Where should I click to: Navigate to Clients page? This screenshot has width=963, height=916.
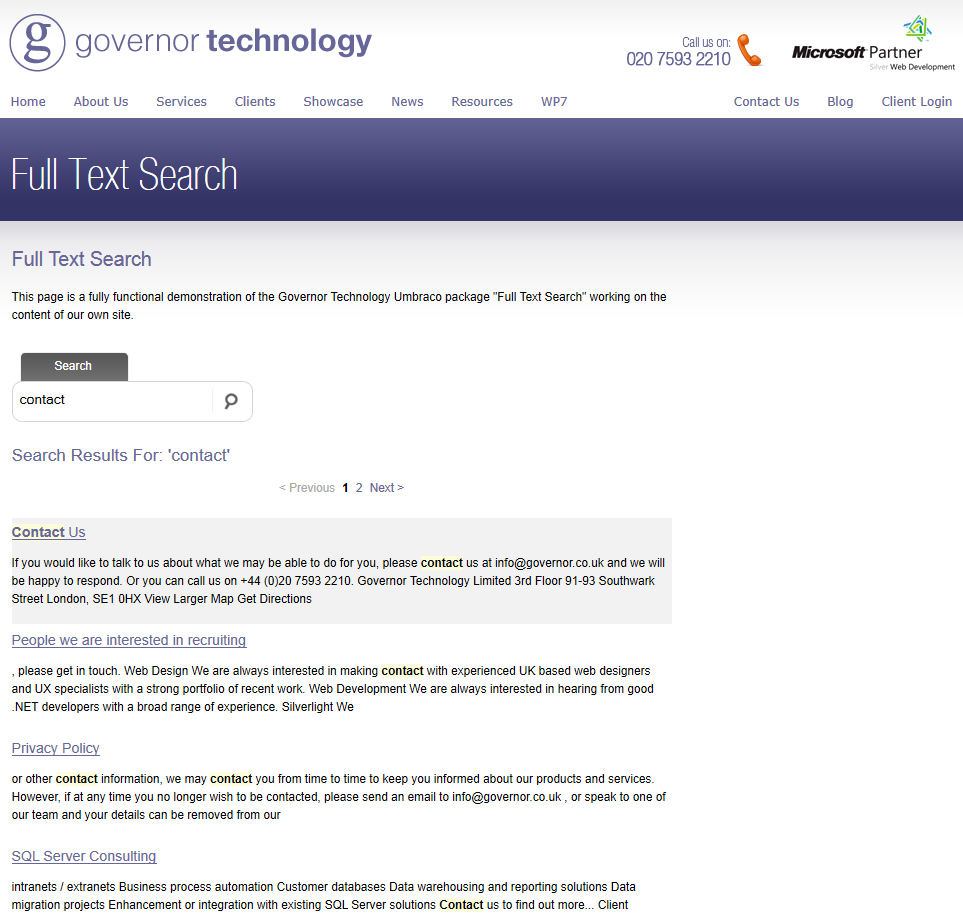(x=255, y=101)
